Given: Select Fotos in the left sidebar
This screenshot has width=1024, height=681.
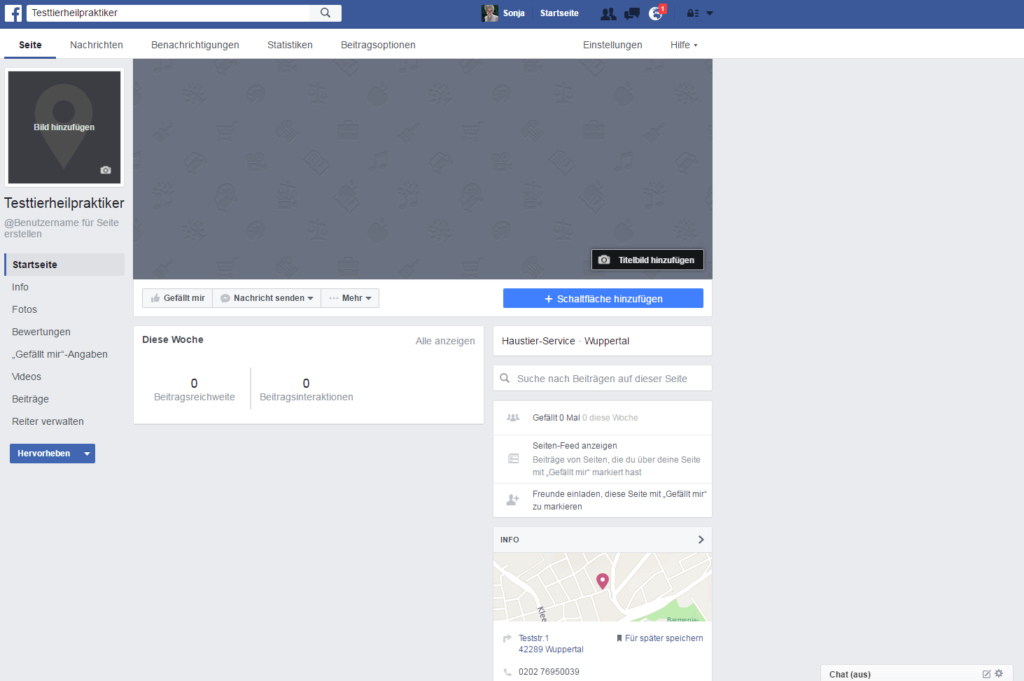Looking at the screenshot, I should coord(24,309).
